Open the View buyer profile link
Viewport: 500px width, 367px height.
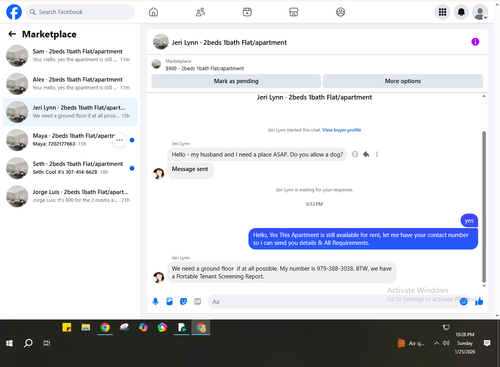point(341,130)
